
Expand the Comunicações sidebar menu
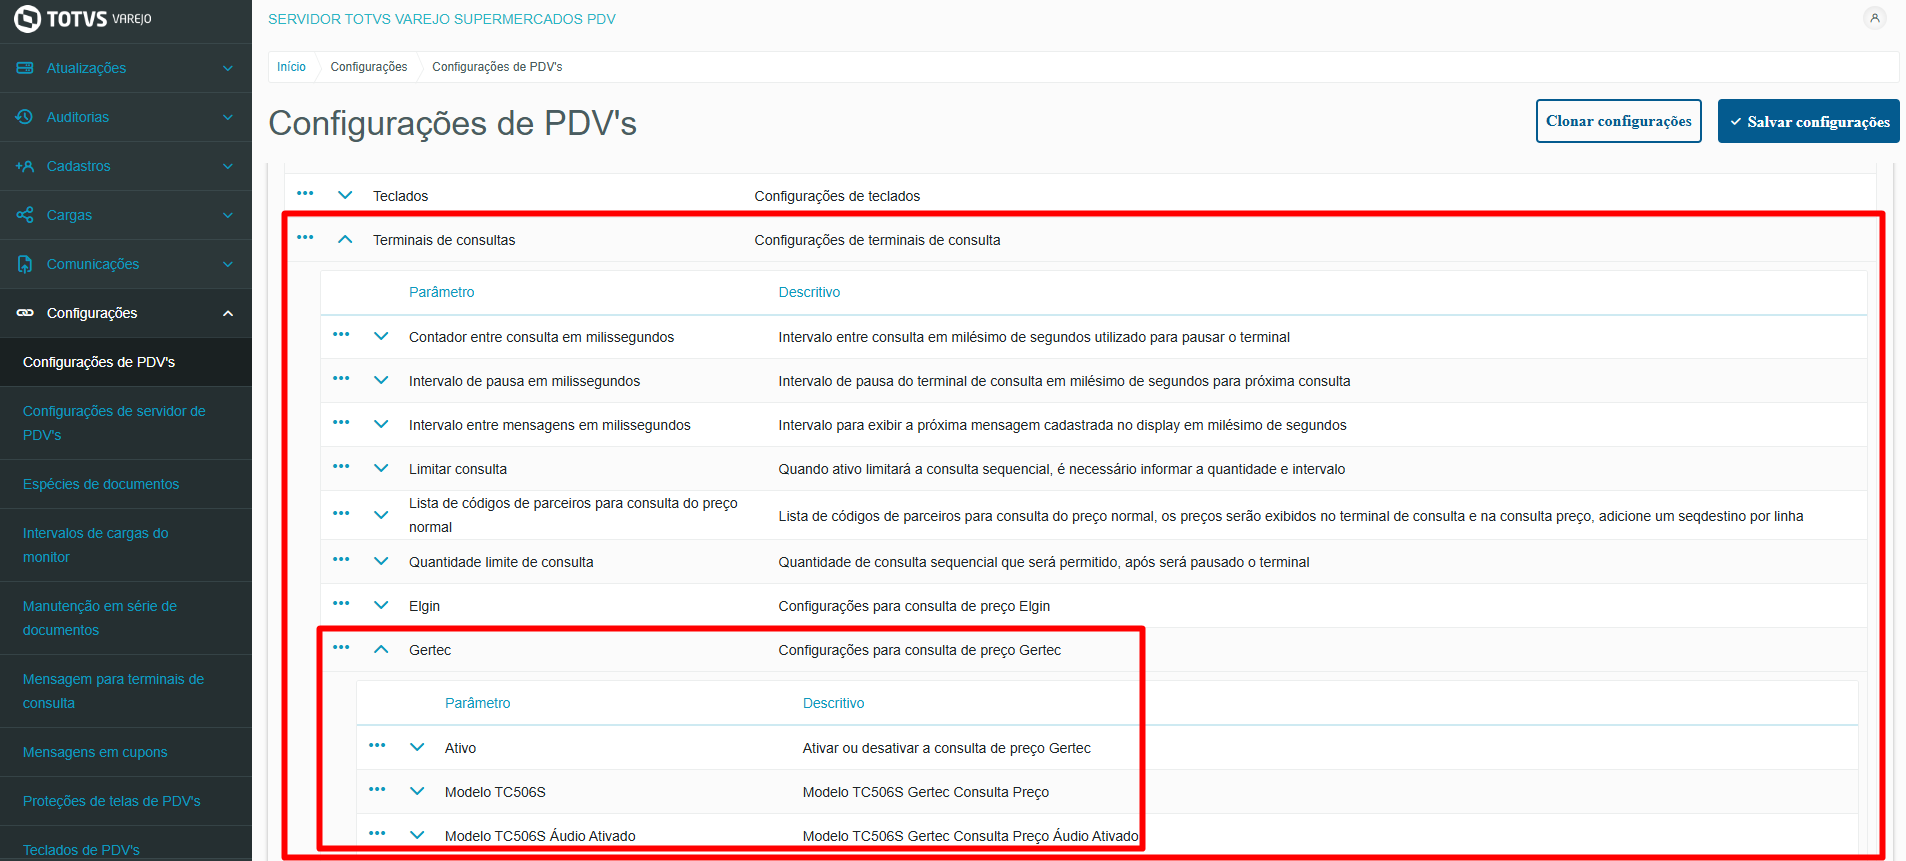228,264
